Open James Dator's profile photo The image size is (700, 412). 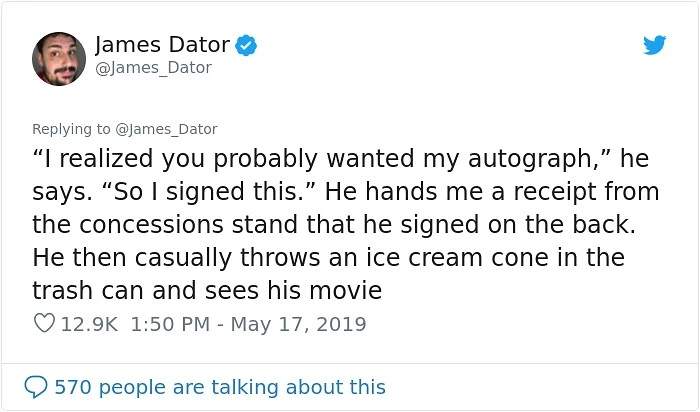pos(59,58)
